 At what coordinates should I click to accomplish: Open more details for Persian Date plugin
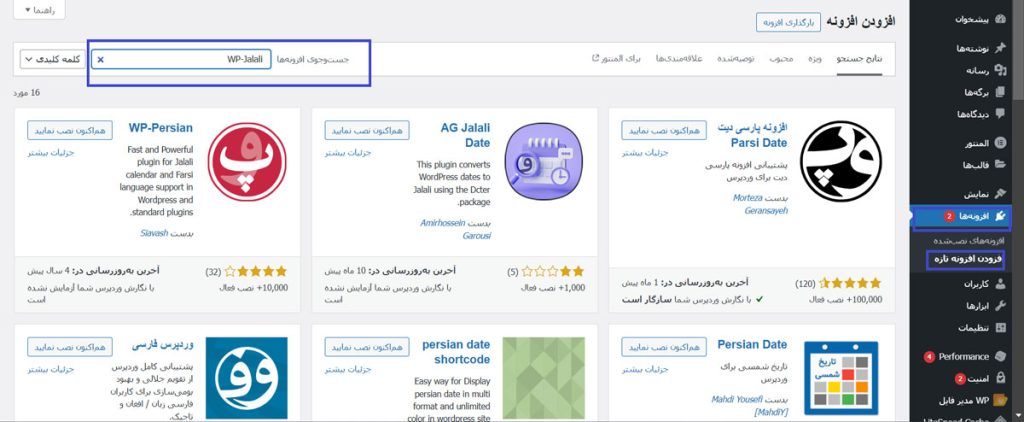tap(645, 370)
